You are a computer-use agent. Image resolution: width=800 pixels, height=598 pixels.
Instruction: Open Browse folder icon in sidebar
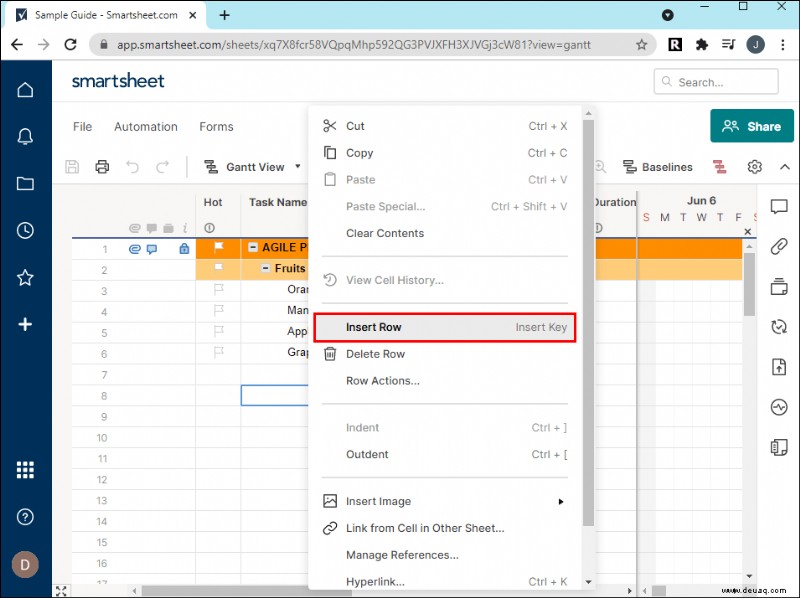click(25, 183)
